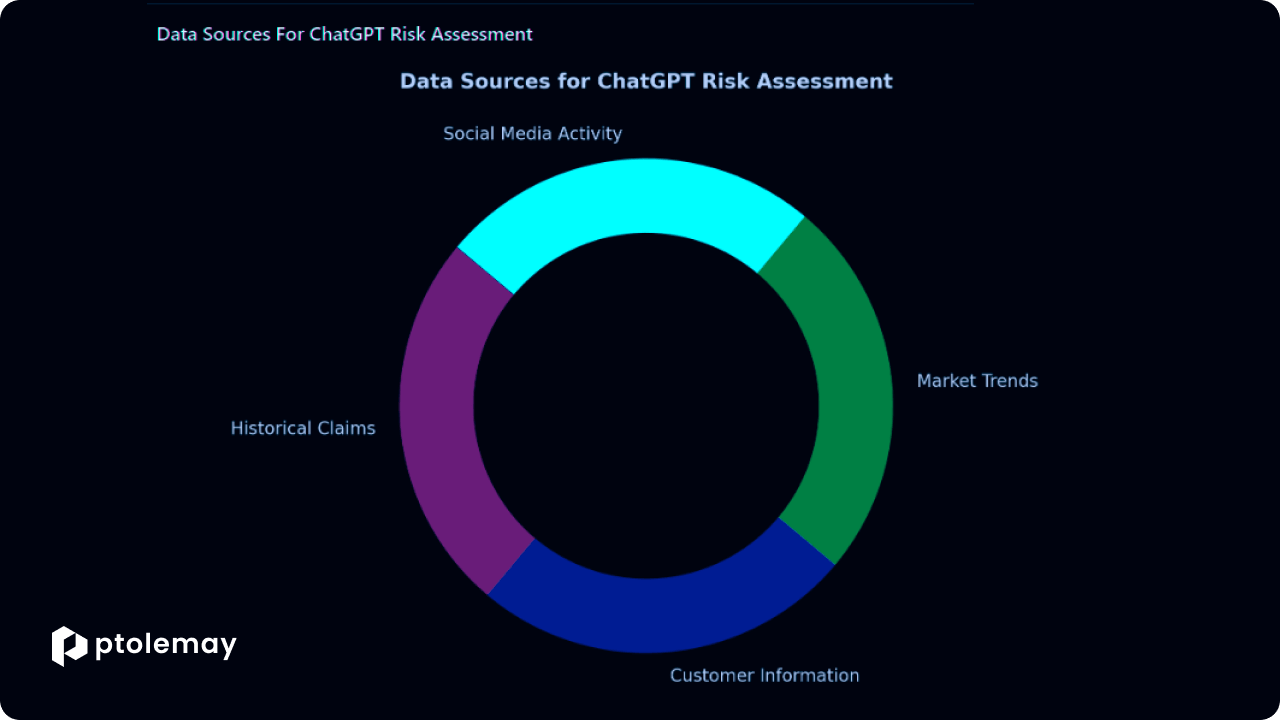
Task: Click the empty center of the donut chart
Action: [646, 406]
